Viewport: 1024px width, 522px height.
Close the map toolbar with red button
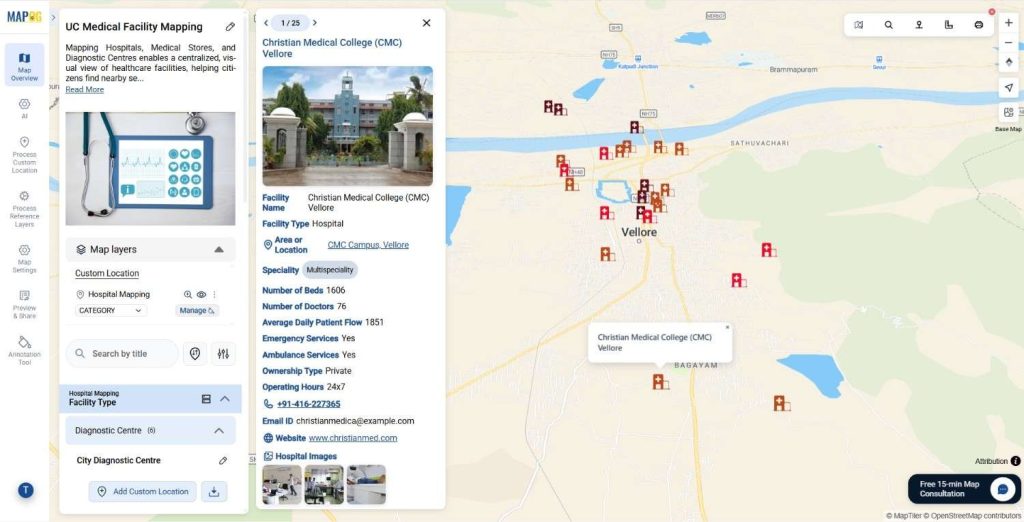tap(992, 12)
